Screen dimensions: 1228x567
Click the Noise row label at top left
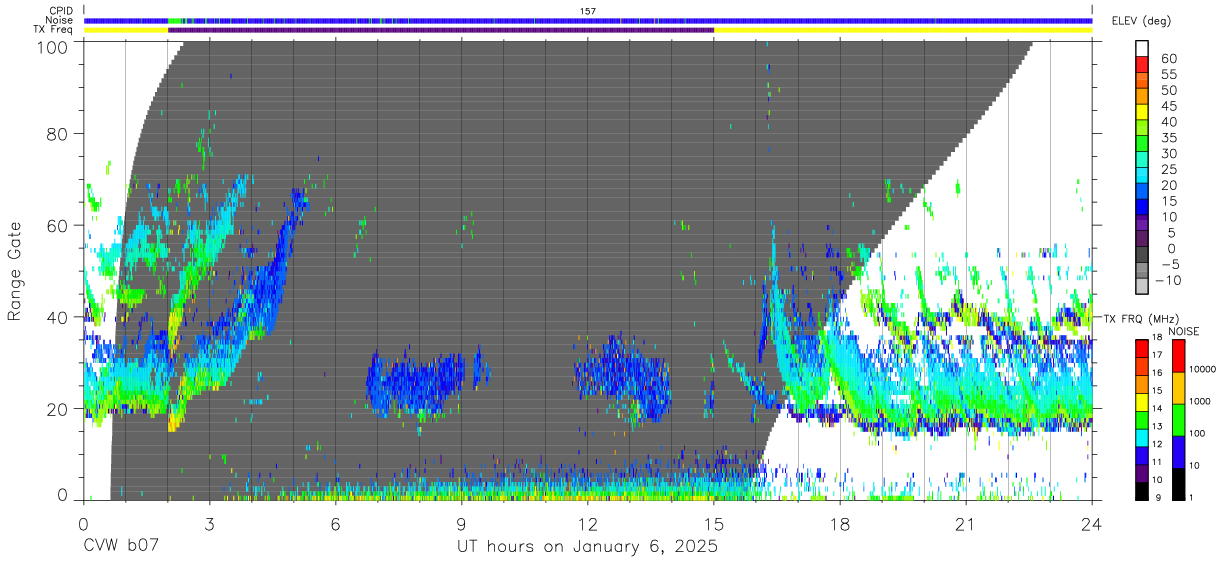pyautogui.click(x=58, y=20)
